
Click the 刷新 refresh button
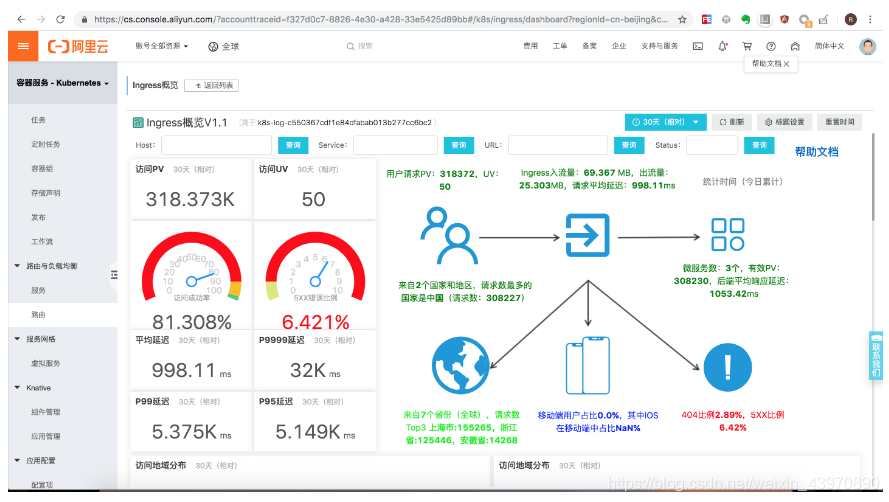click(x=731, y=122)
